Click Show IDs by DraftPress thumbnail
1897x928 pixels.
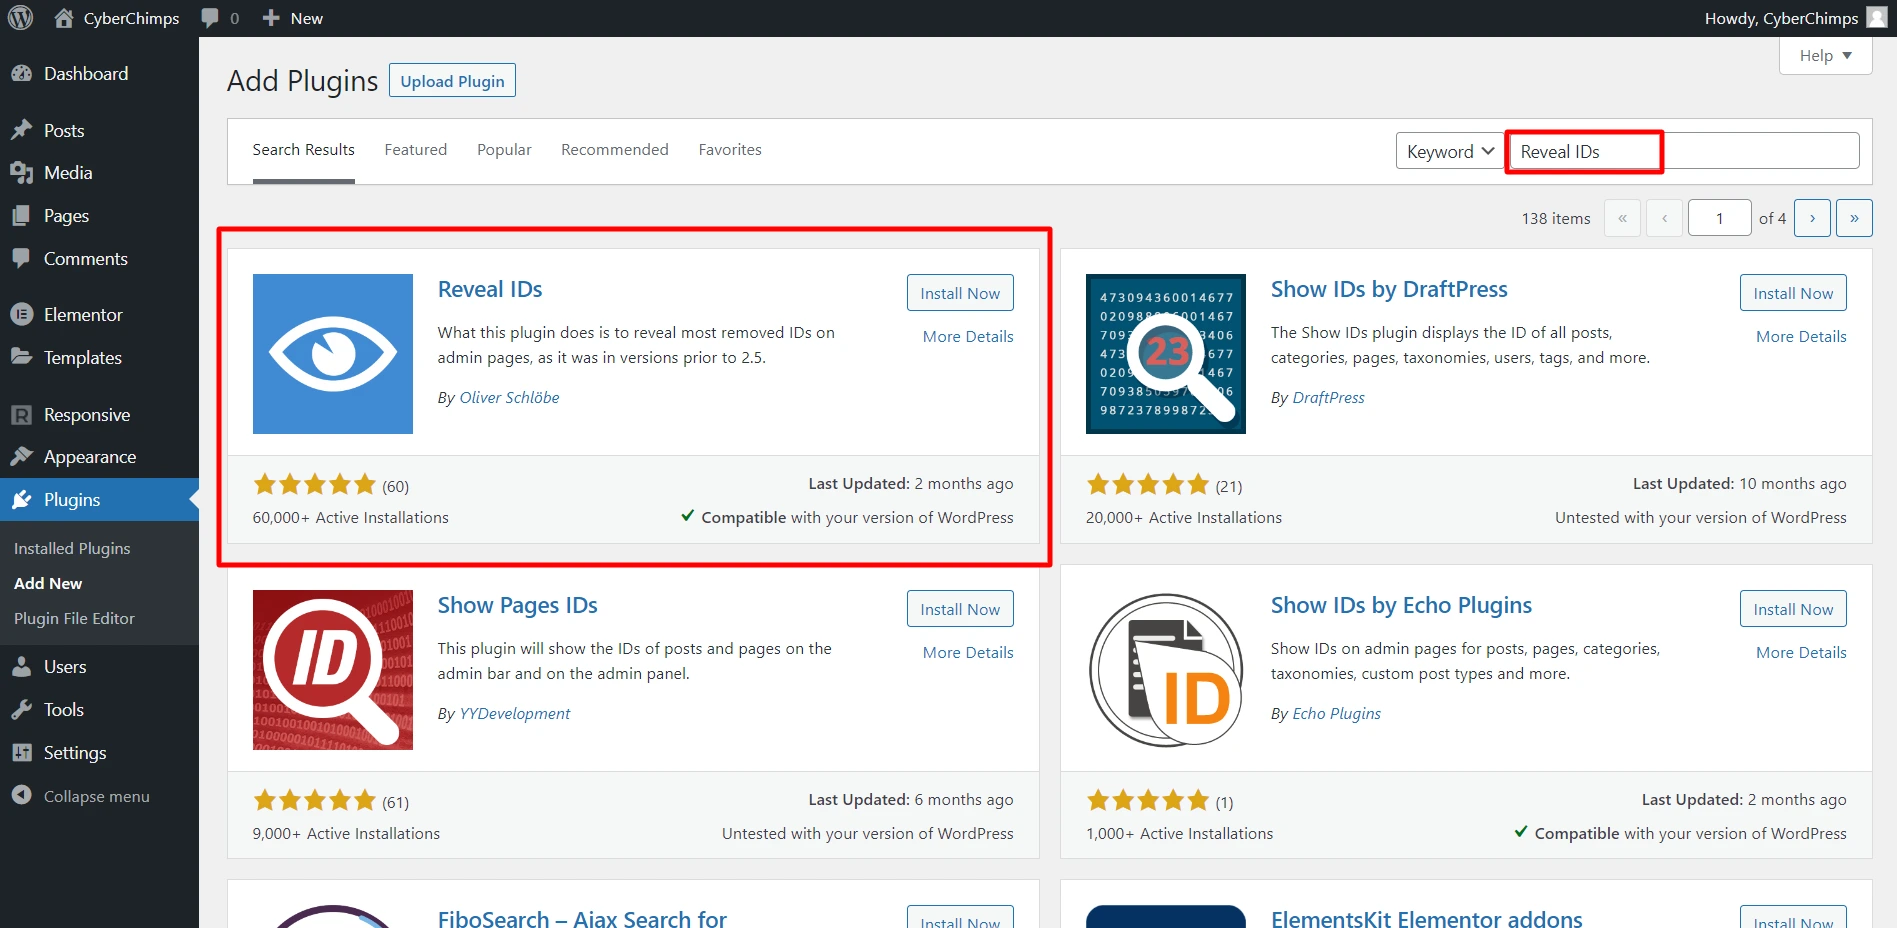[1166, 354]
